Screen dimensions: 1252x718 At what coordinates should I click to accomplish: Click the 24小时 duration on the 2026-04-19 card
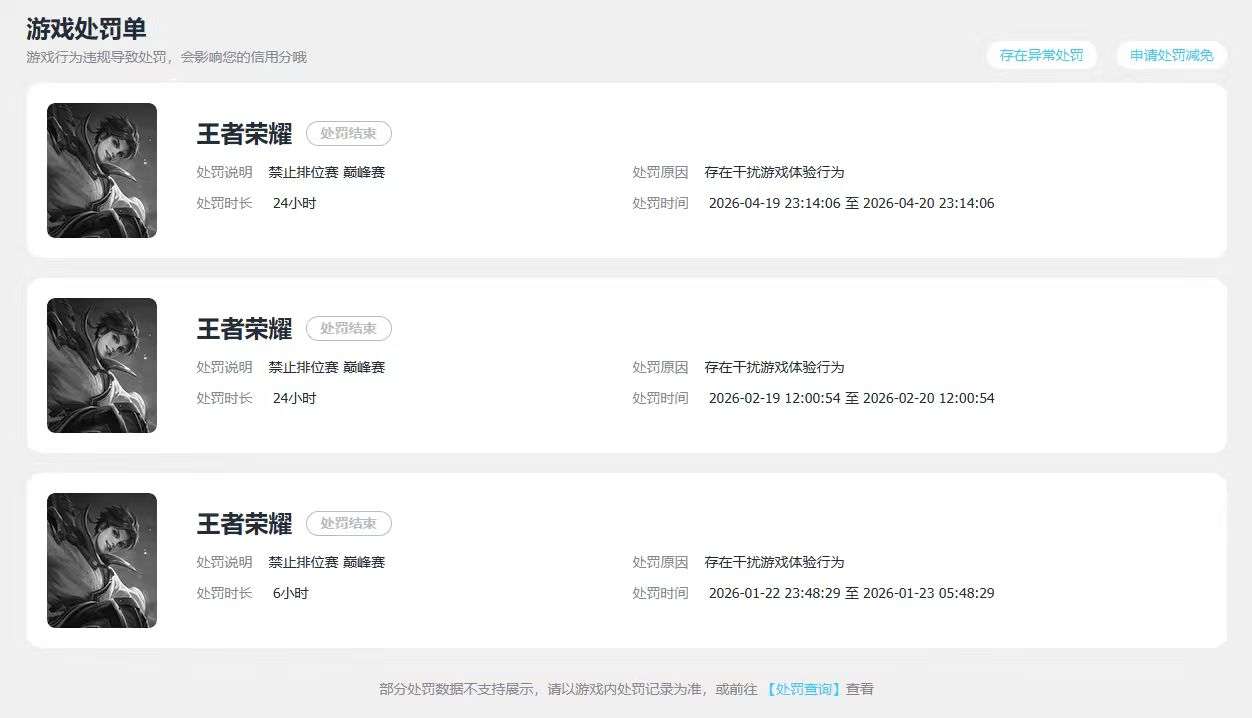pos(294,203)
